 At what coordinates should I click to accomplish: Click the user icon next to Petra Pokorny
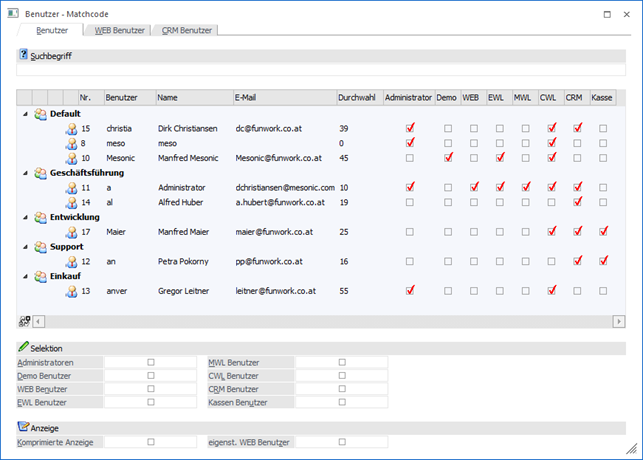pyautogui.click(x=71, y=261)
